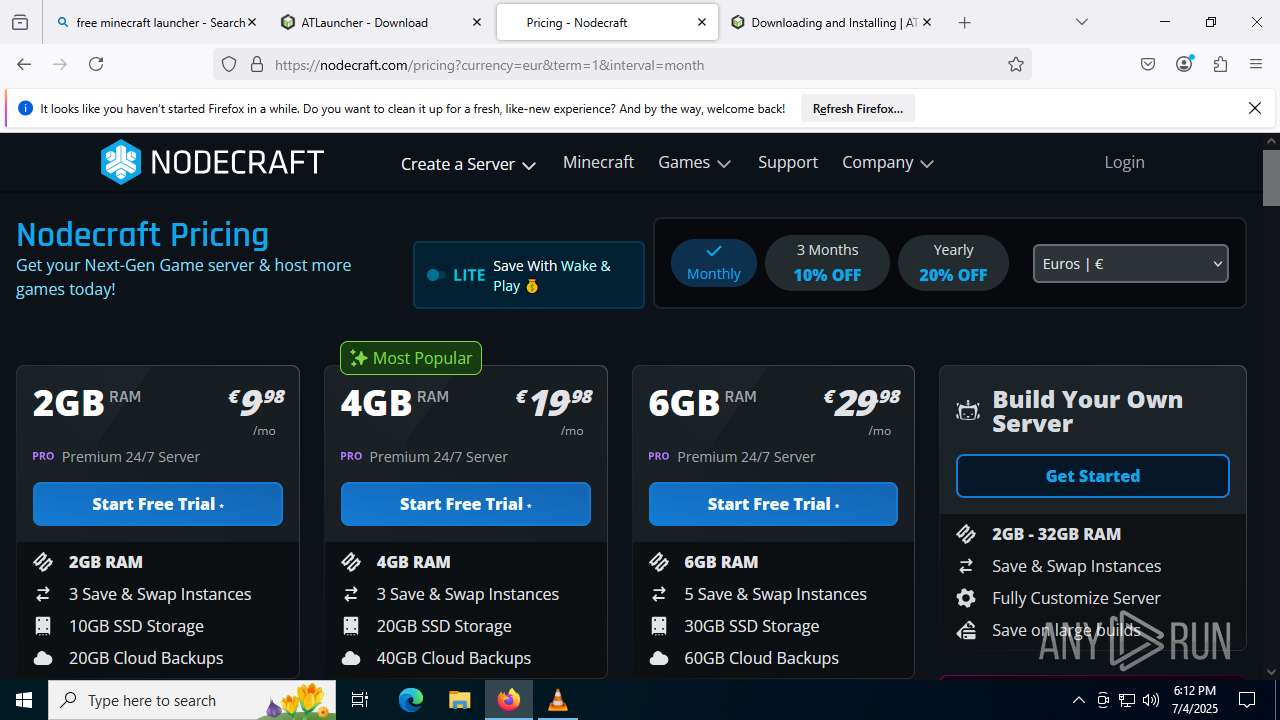Screen dimensions: 1280x720
Task: Click the Refresh Firefox button
Action: tap(858, 109)
